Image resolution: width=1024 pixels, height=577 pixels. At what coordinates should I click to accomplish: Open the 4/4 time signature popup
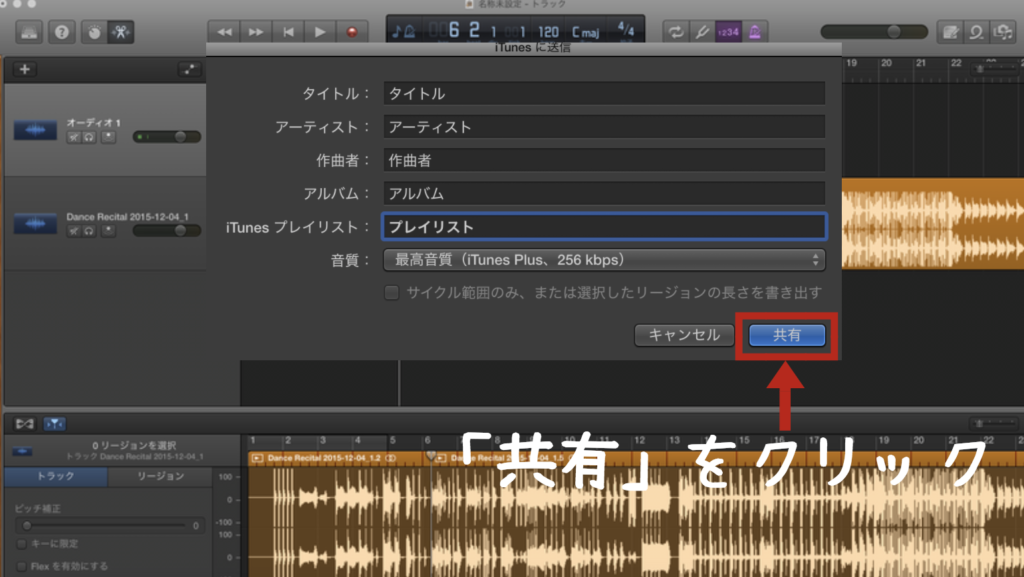point(626,29)
